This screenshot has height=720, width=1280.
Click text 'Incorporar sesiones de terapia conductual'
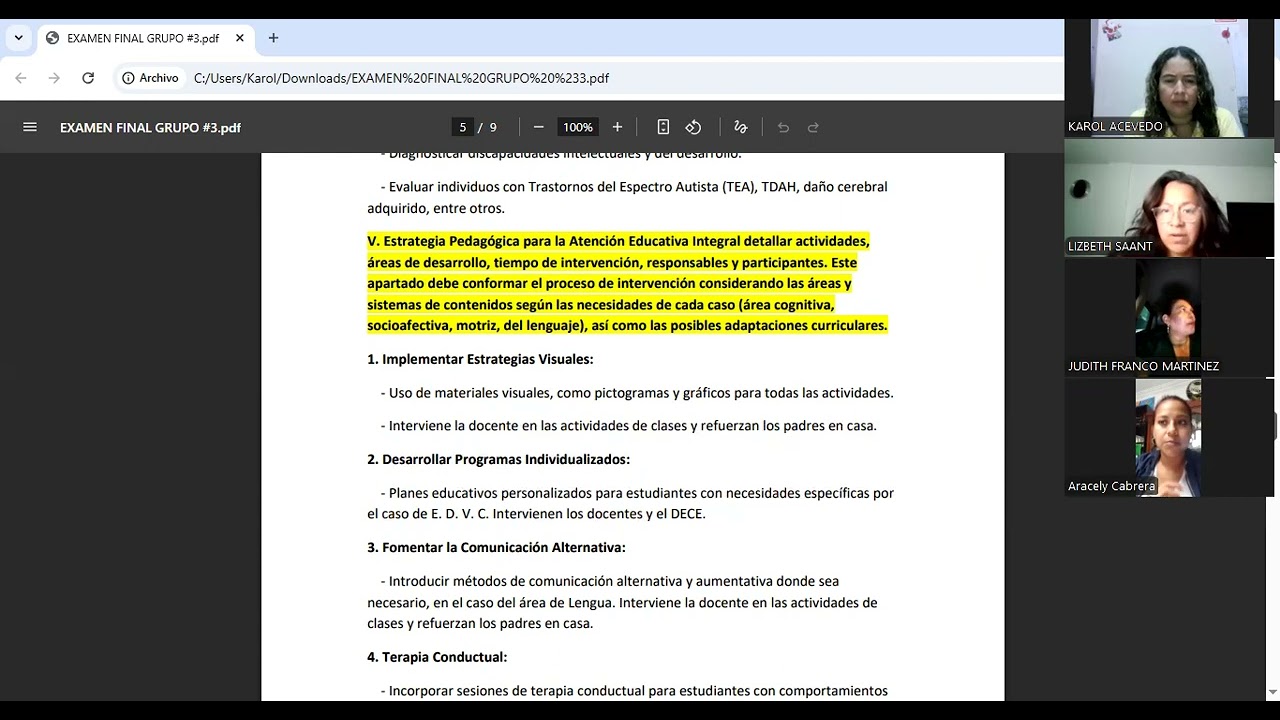517,691
